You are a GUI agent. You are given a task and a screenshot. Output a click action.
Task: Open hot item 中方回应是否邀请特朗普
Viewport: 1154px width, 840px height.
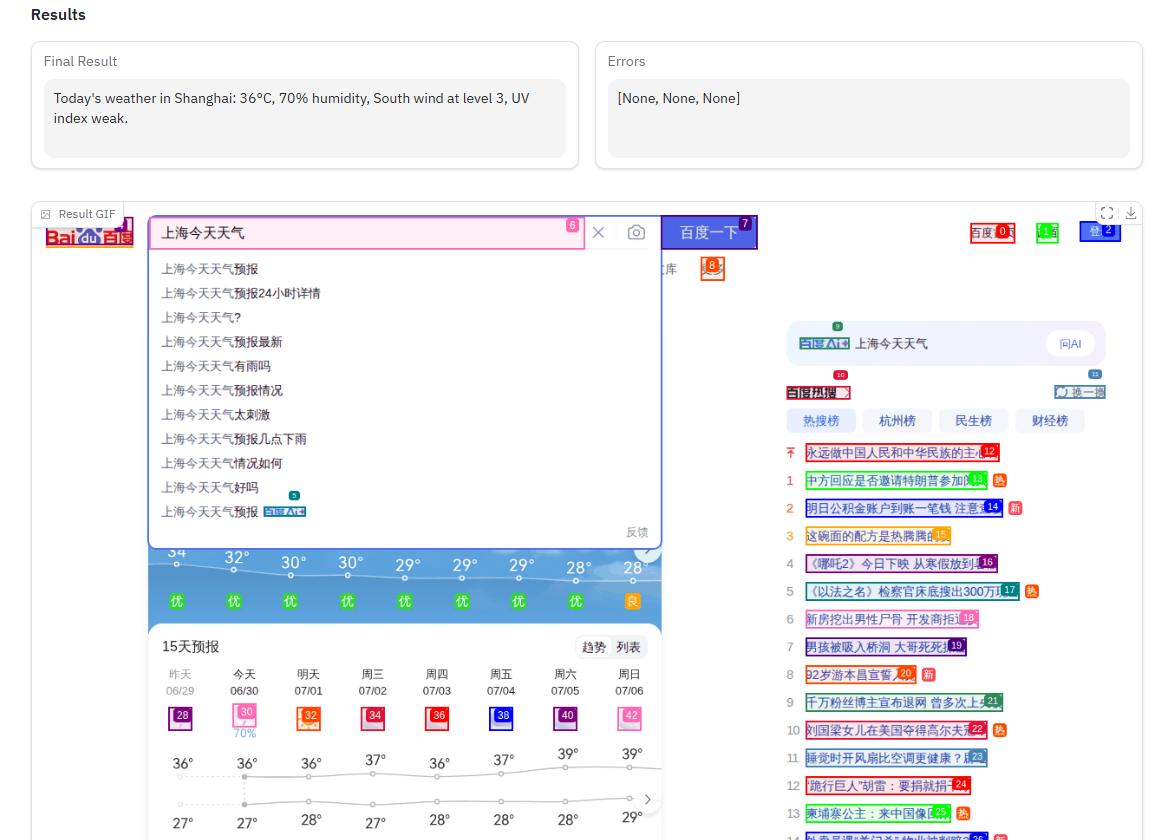pos(896,481)
